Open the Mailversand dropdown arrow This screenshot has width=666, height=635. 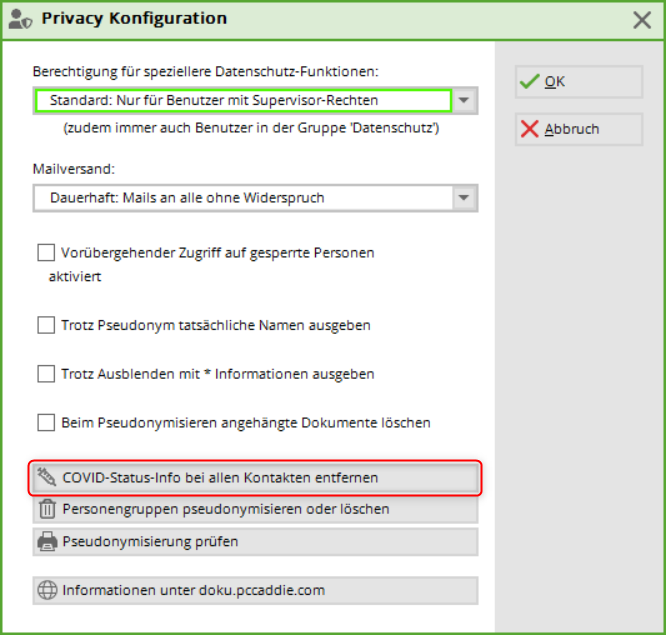[465, 198]
